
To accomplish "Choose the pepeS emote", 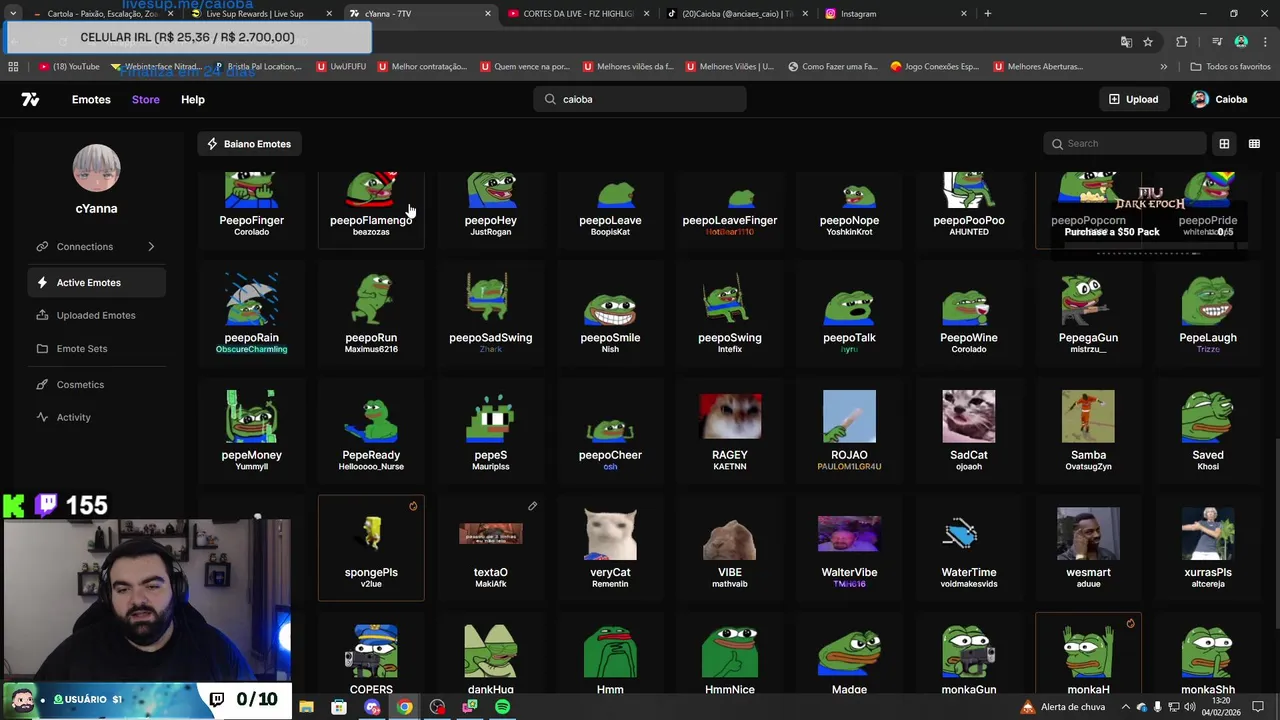I will point(491,430).
